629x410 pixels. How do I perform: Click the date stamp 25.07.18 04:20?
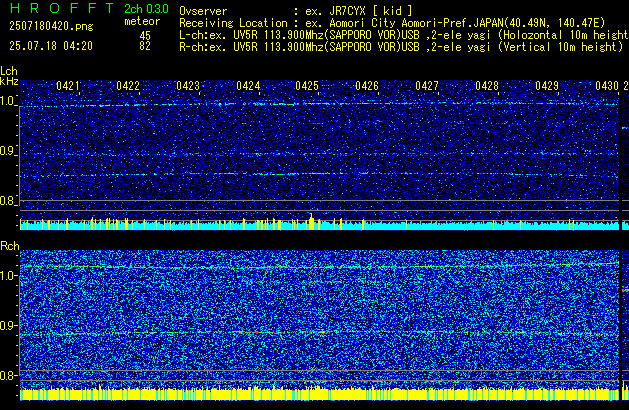pos(51,46)
